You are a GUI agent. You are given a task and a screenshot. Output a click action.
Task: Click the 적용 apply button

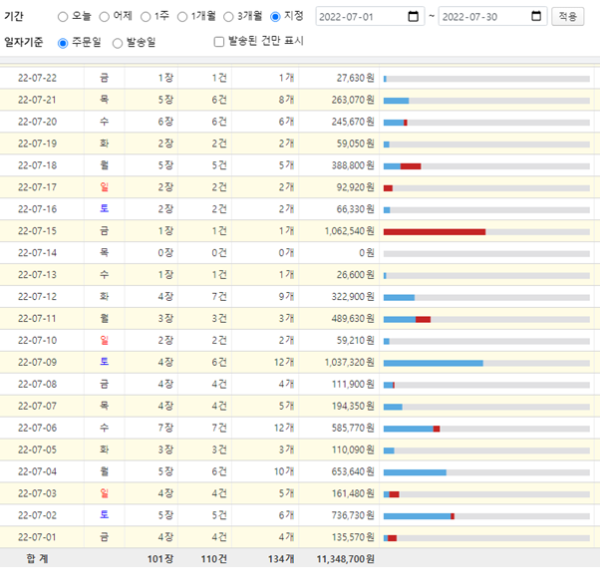[x=567, y=16]
